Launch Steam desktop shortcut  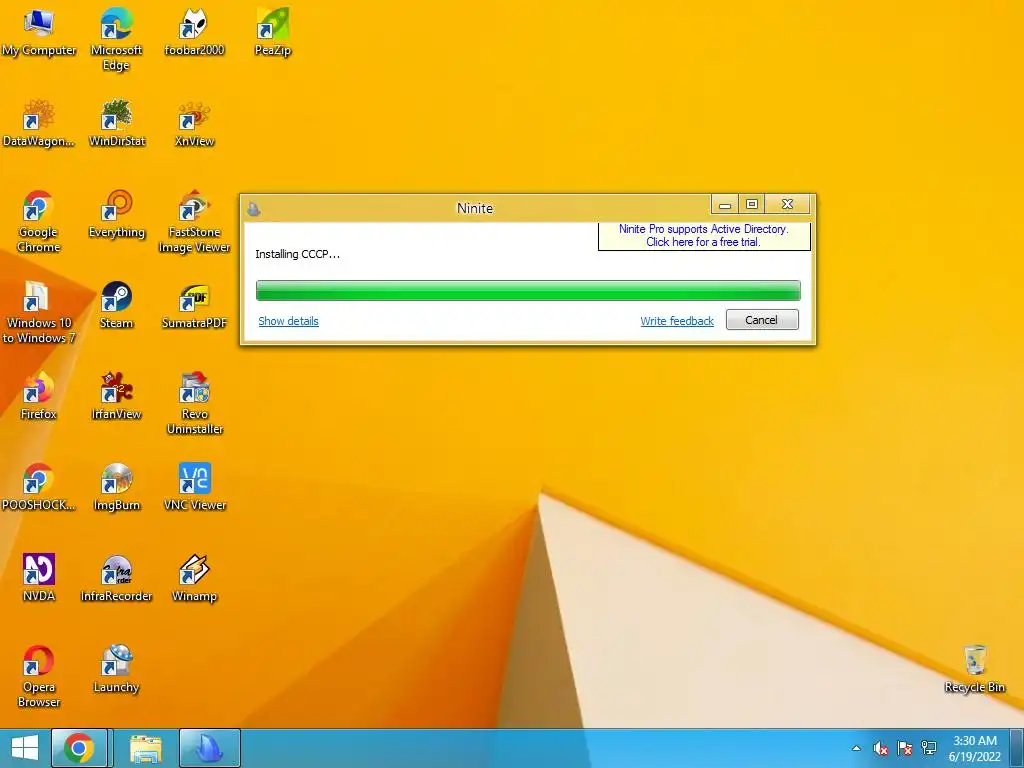[116, 306]
